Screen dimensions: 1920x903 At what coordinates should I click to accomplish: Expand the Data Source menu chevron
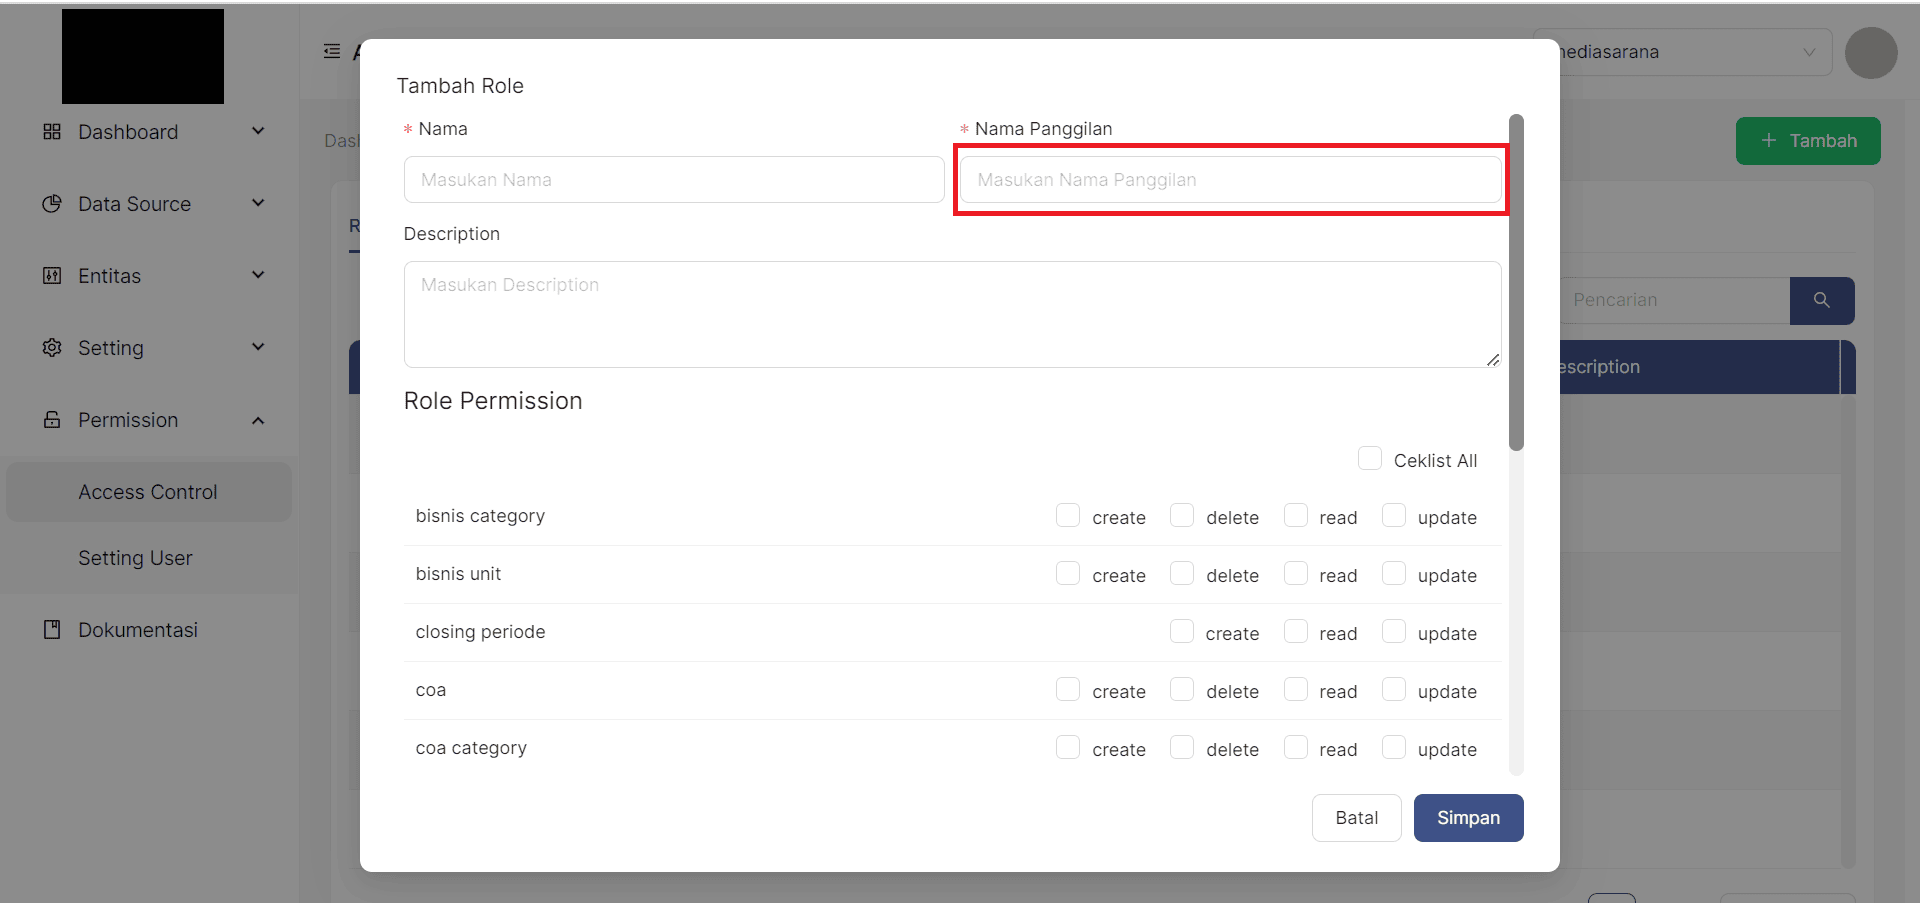click(x=258, y=204)
